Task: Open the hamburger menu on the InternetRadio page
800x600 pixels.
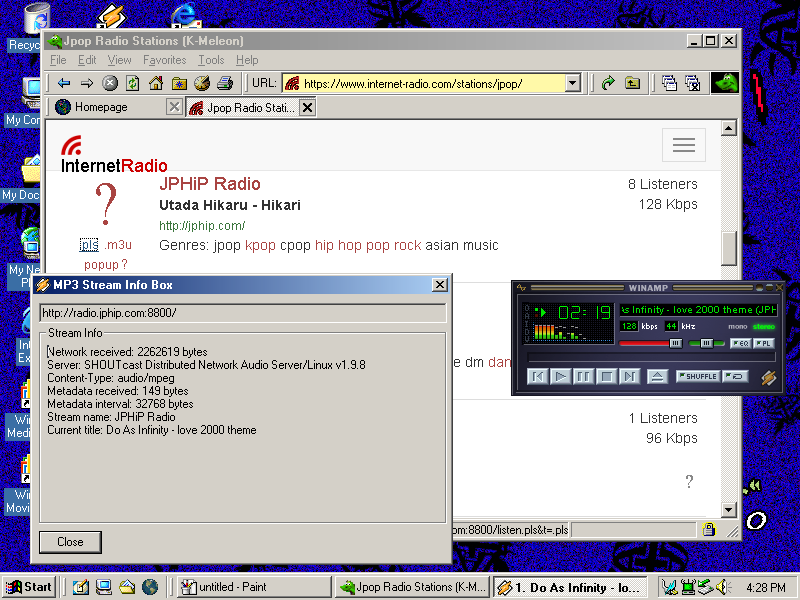Action: 684,145
